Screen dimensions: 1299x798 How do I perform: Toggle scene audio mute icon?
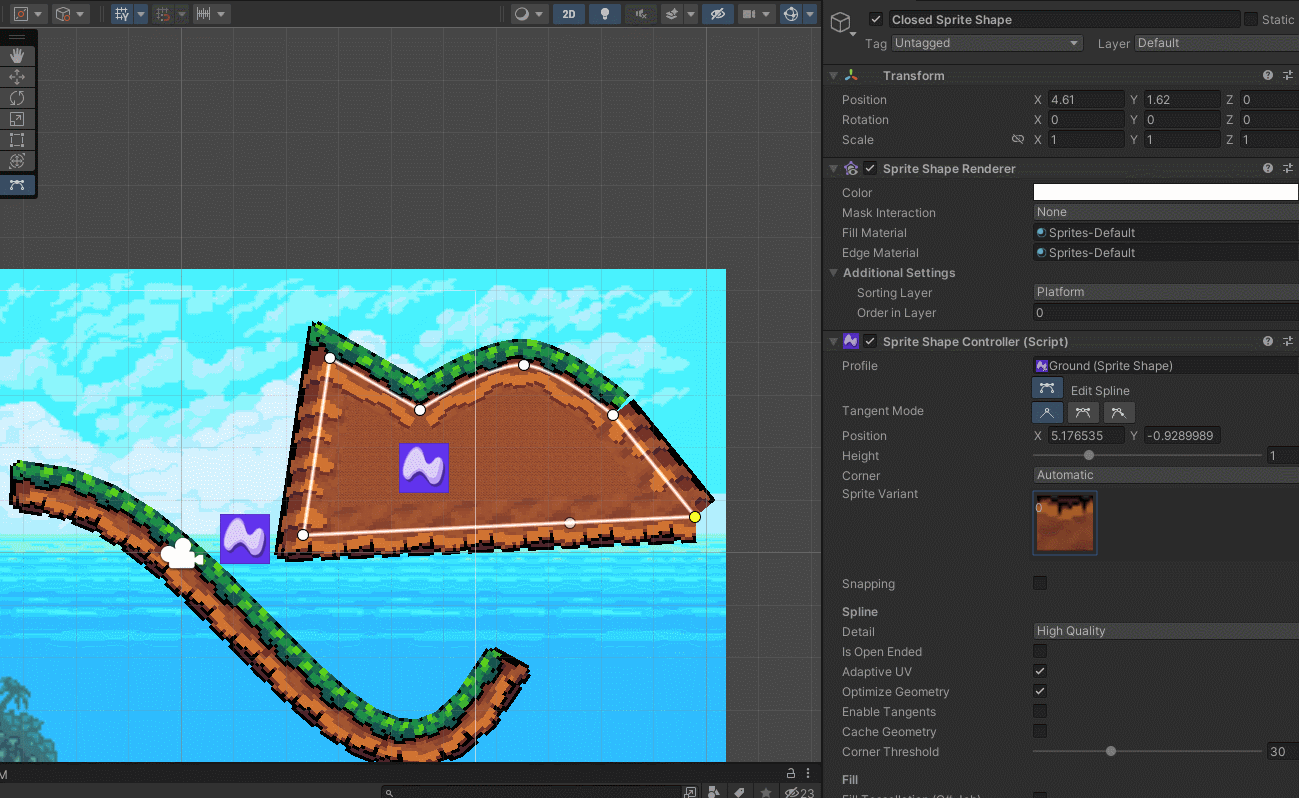[640, 14]
